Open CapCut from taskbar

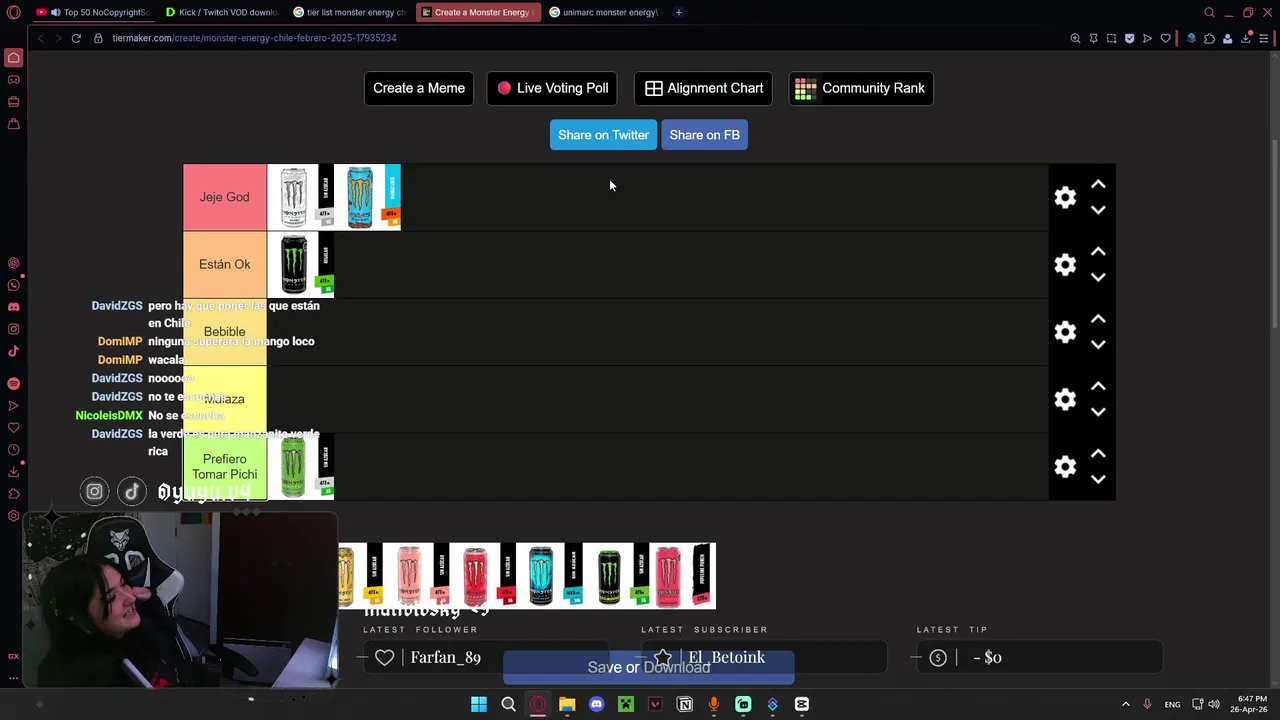(802, 704)
